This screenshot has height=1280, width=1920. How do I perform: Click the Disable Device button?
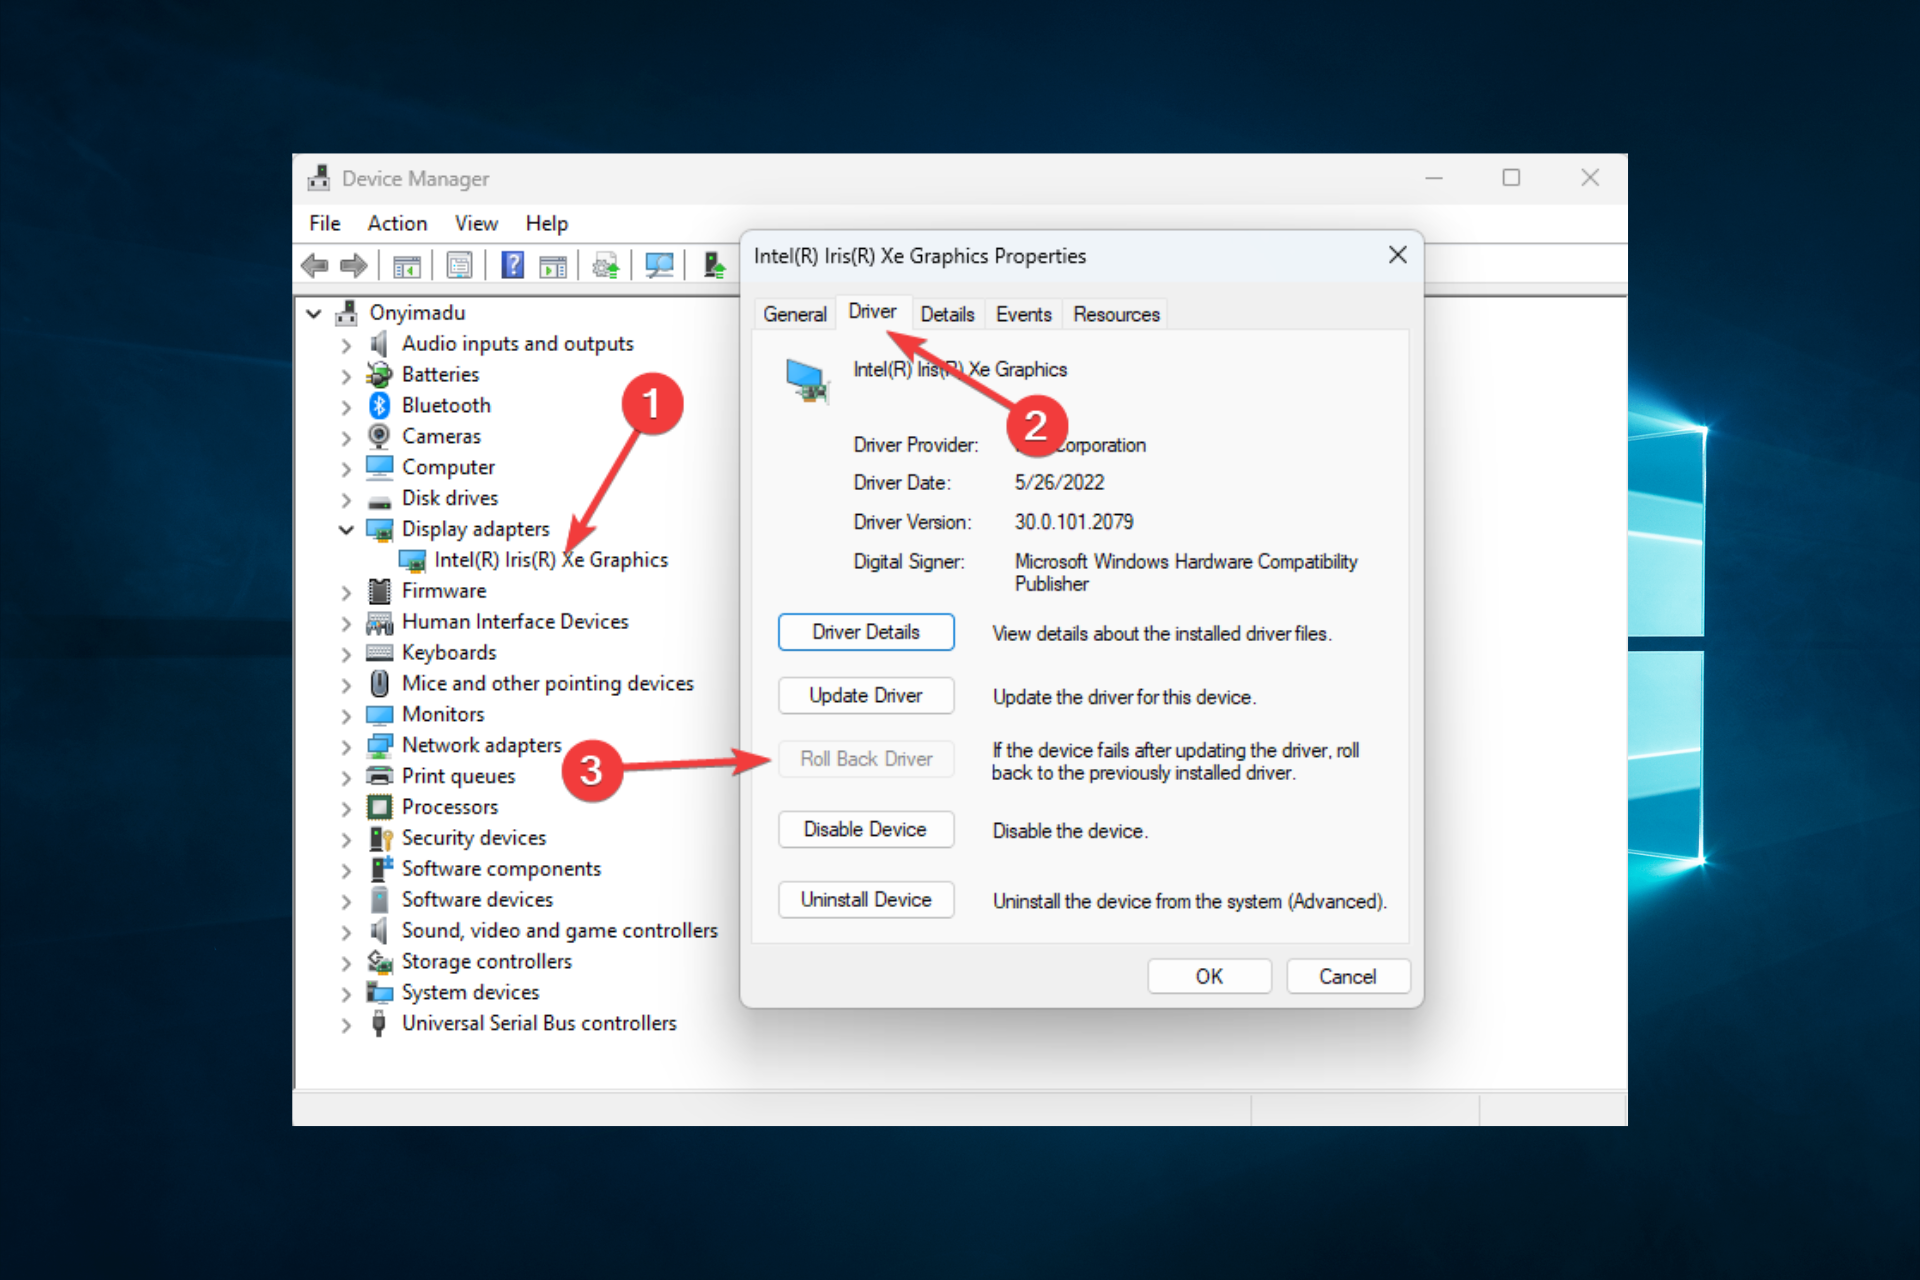(863, 830)
